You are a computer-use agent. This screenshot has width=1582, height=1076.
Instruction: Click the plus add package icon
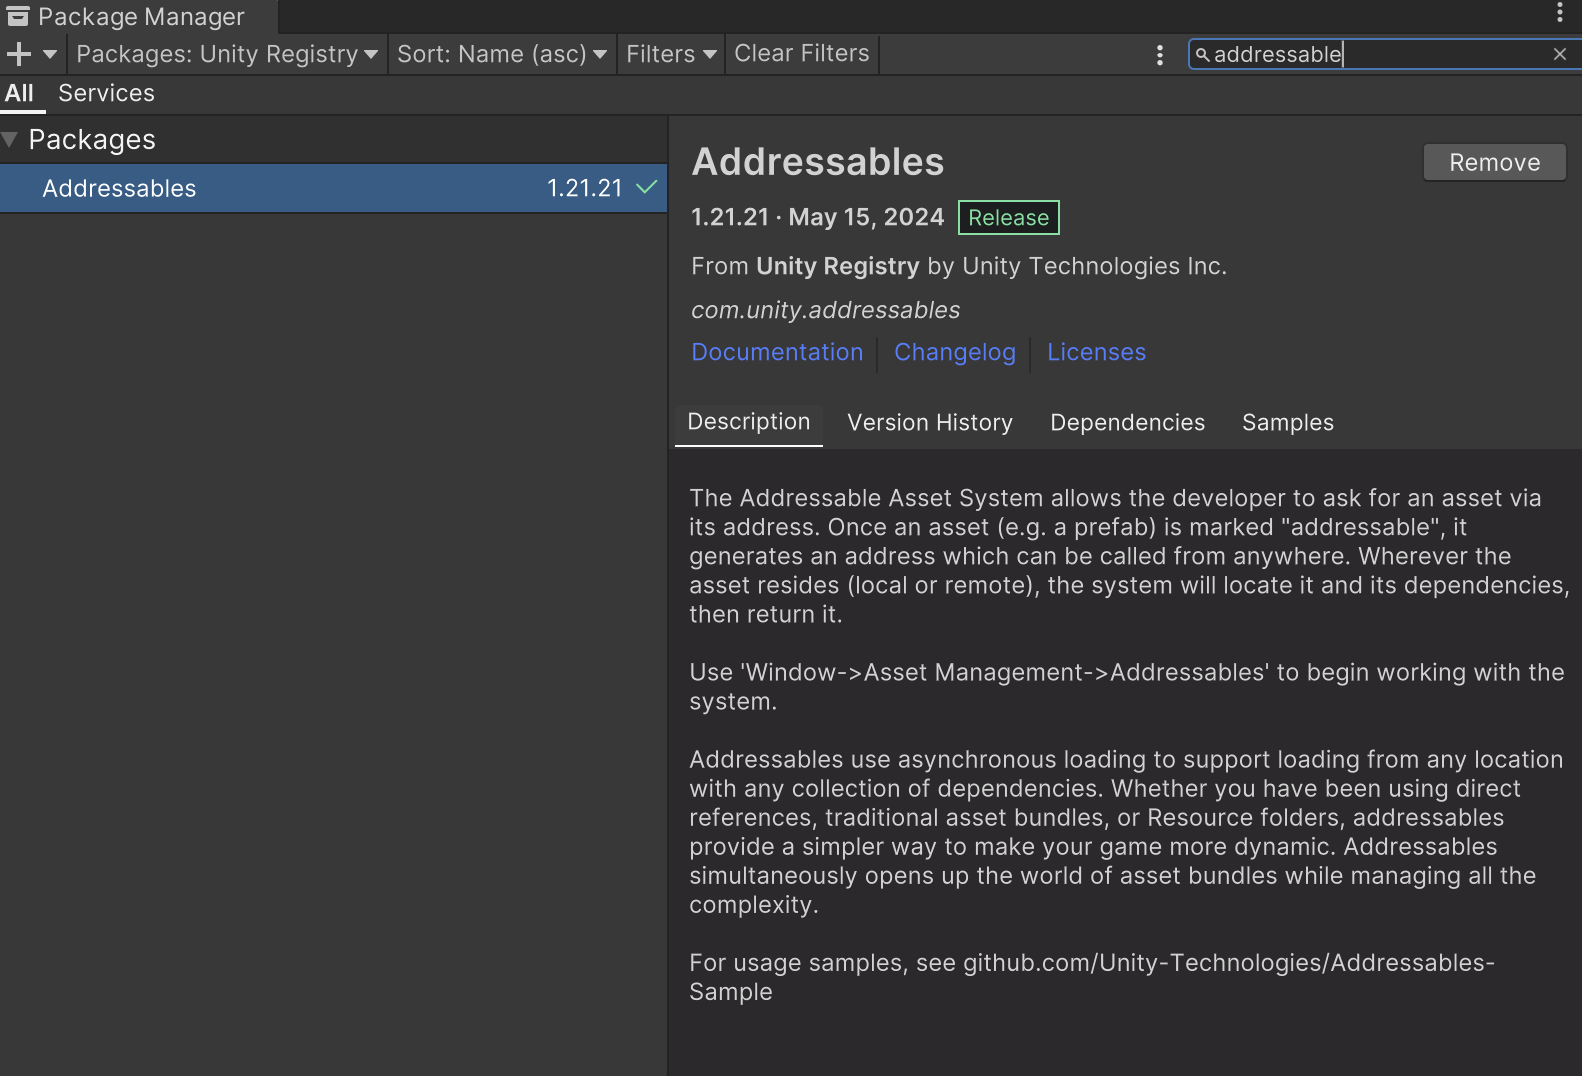click(x=19, y=54)
